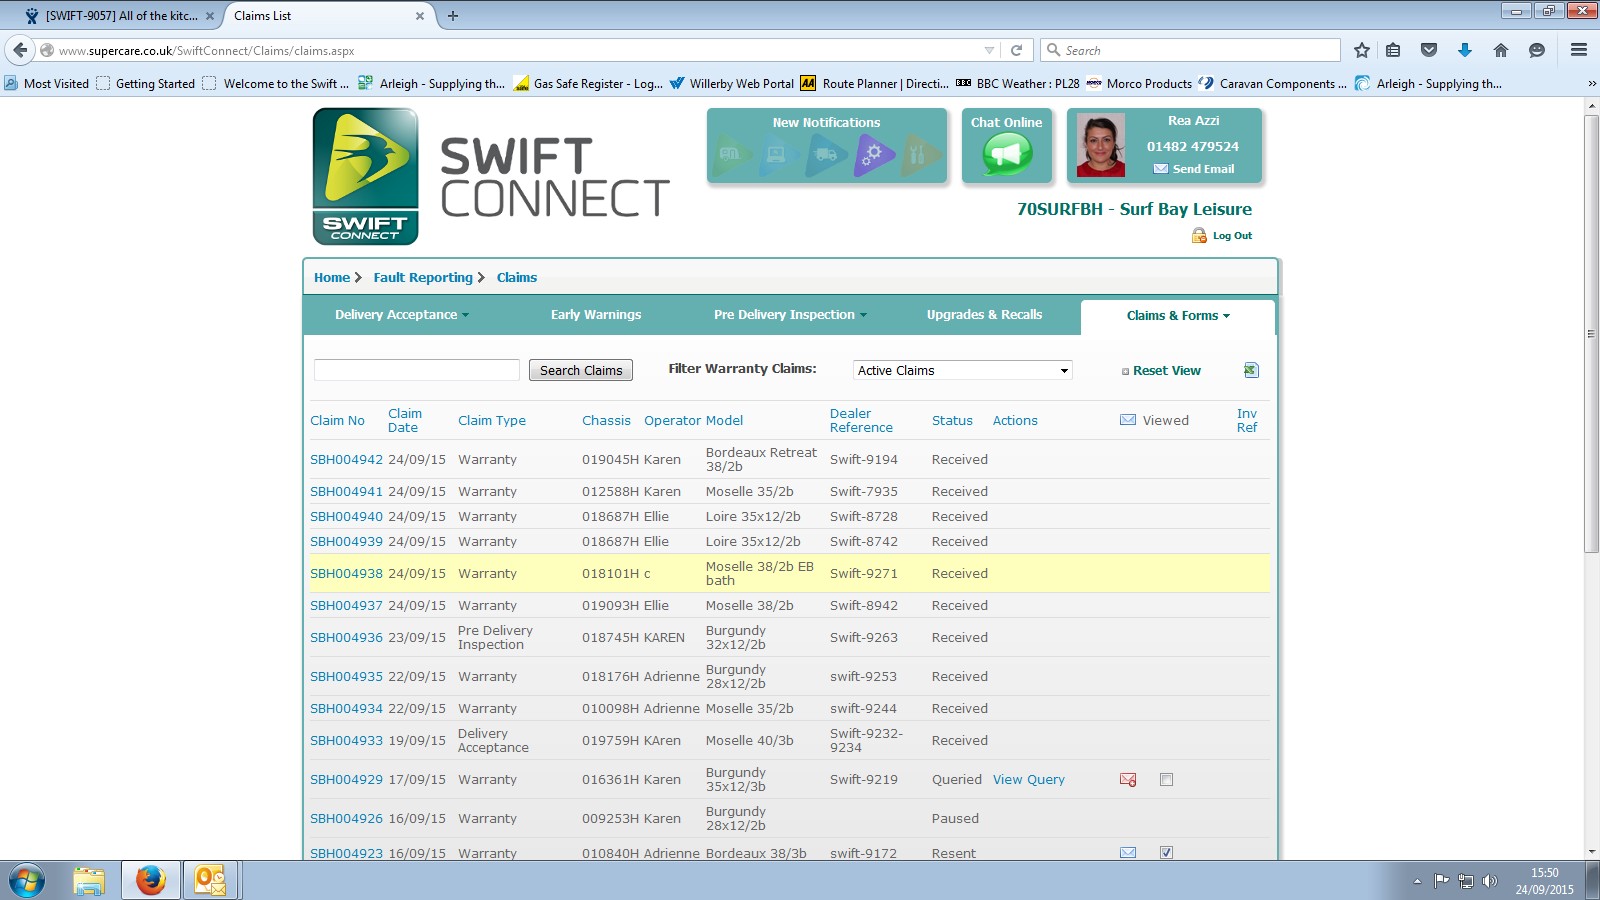Open Chat Online megaphone bubble

[x=1006, y=154]
